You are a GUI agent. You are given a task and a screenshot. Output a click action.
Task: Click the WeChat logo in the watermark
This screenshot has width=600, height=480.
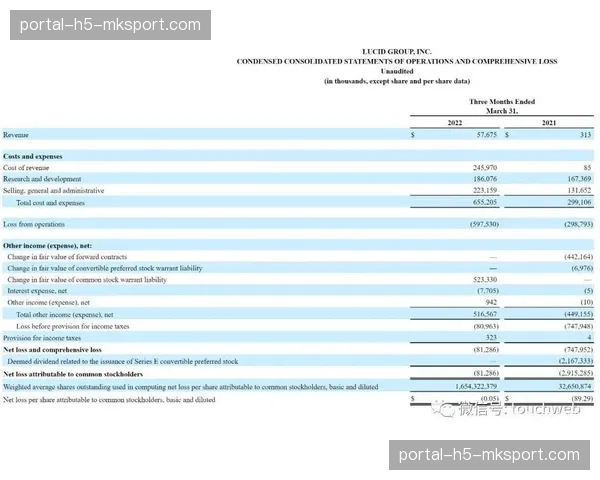(441, 408)
